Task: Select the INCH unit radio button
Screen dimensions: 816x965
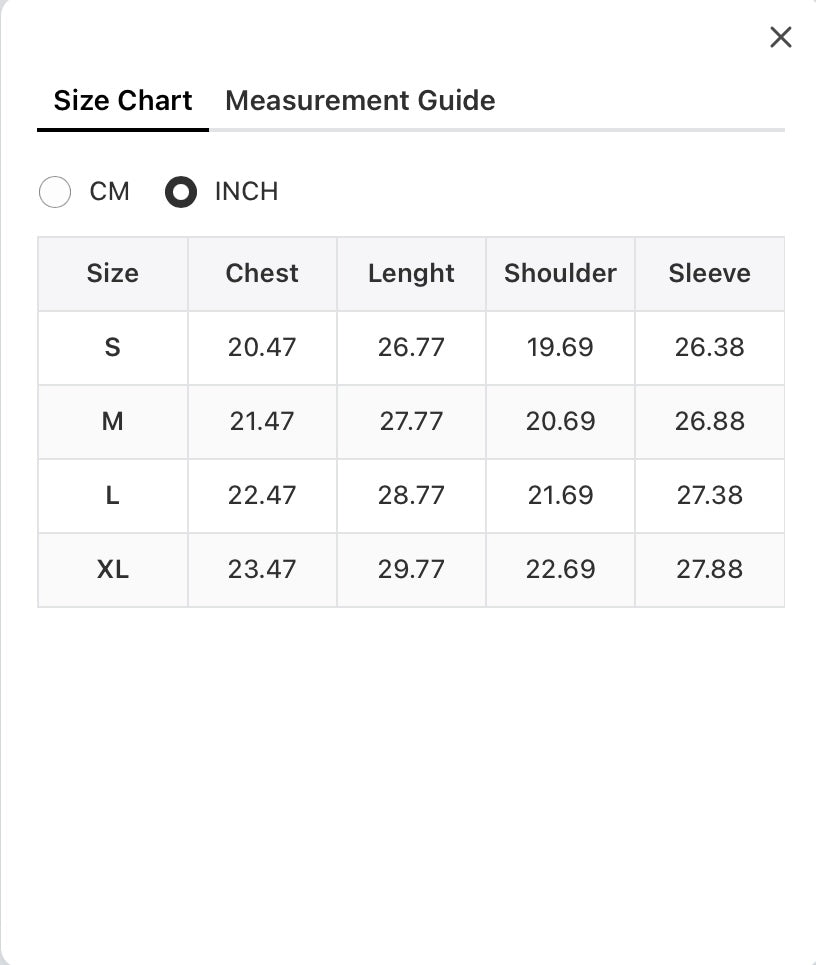Action: click(181, 191)
